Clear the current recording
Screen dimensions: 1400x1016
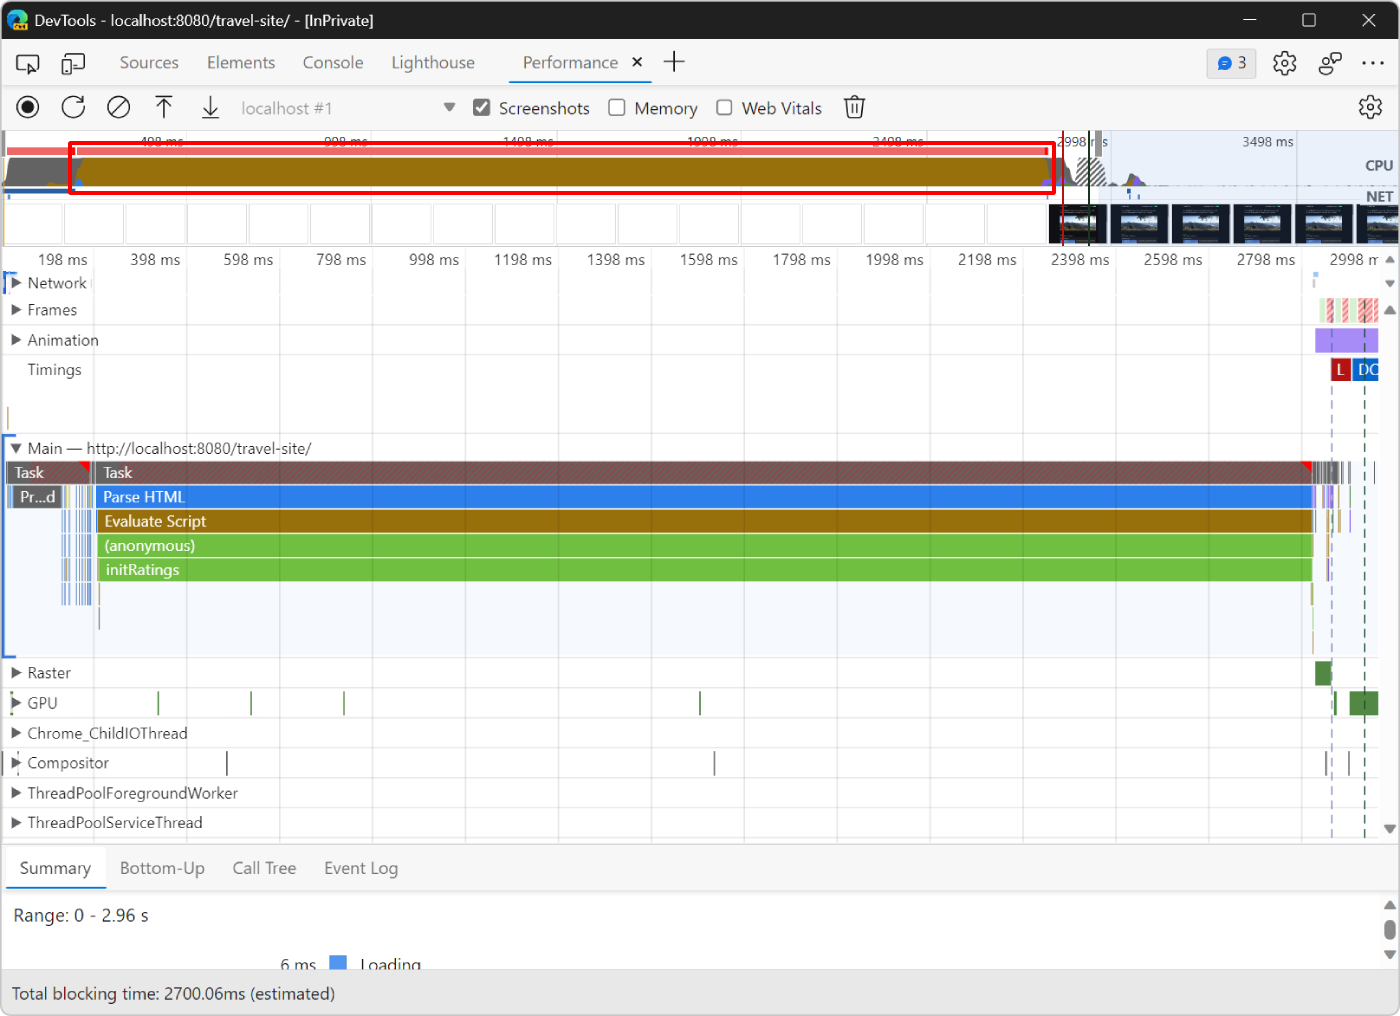coord(118,107)
